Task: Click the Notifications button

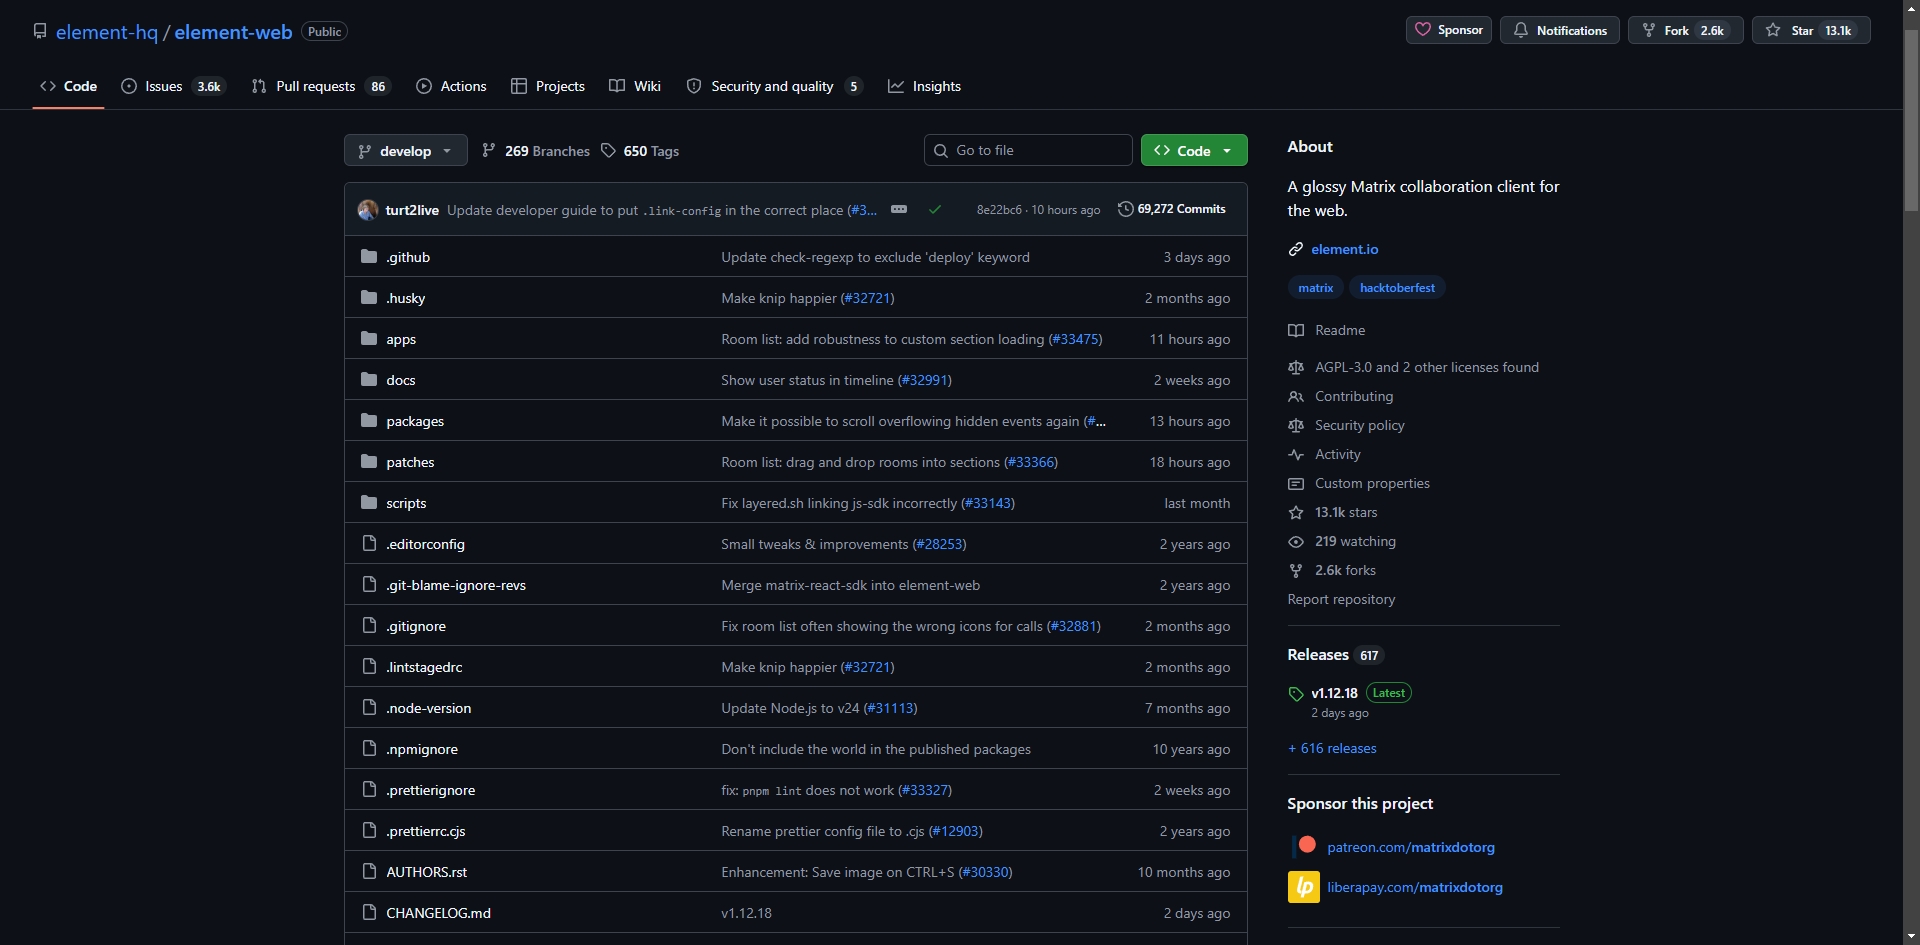Action: click(x=1560, y=30)
